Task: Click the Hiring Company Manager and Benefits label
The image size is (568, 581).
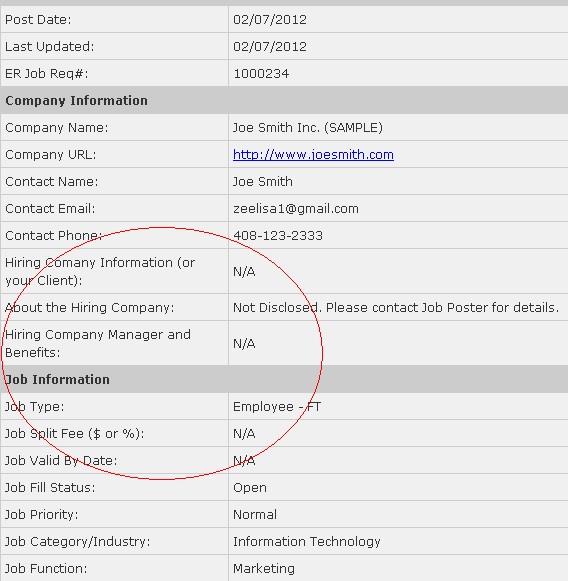Action: [x=98, y=343]
